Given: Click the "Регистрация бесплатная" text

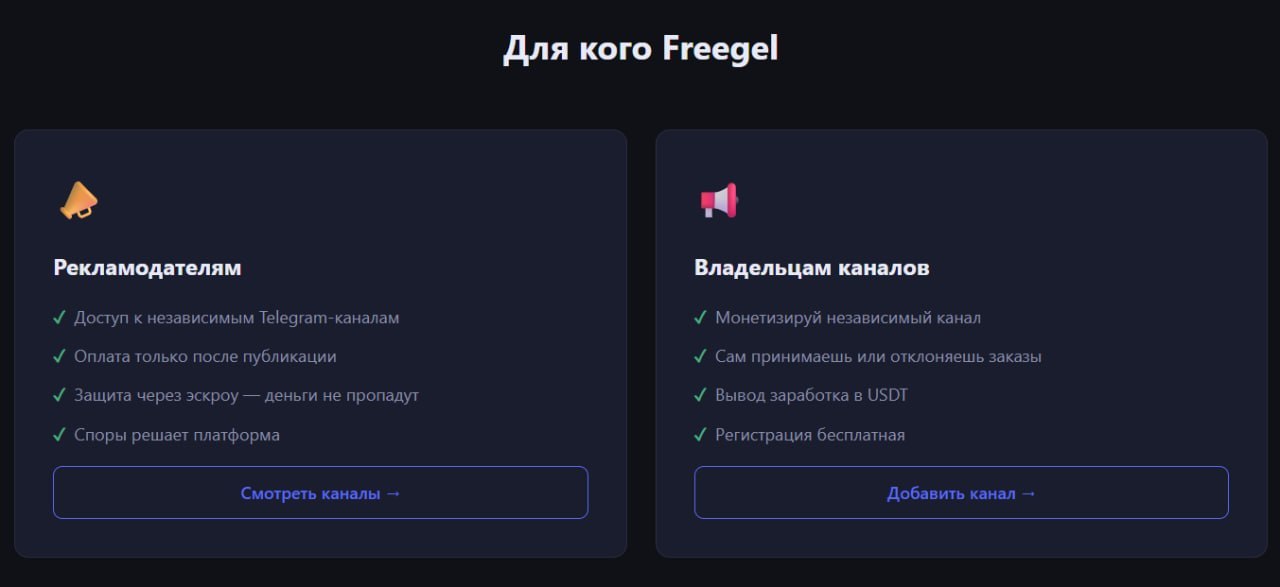Looking at the screenshot, I should click(x=810, y=435).
